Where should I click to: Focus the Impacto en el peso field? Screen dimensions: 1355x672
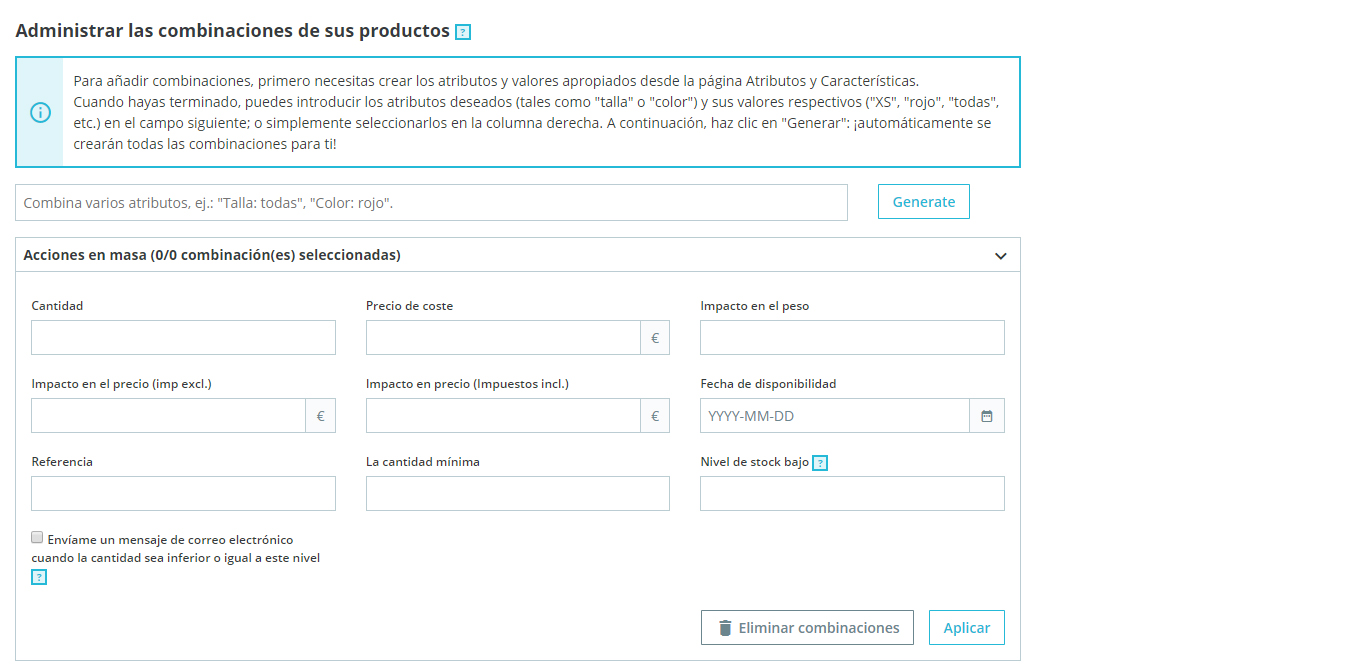point(852,338)
